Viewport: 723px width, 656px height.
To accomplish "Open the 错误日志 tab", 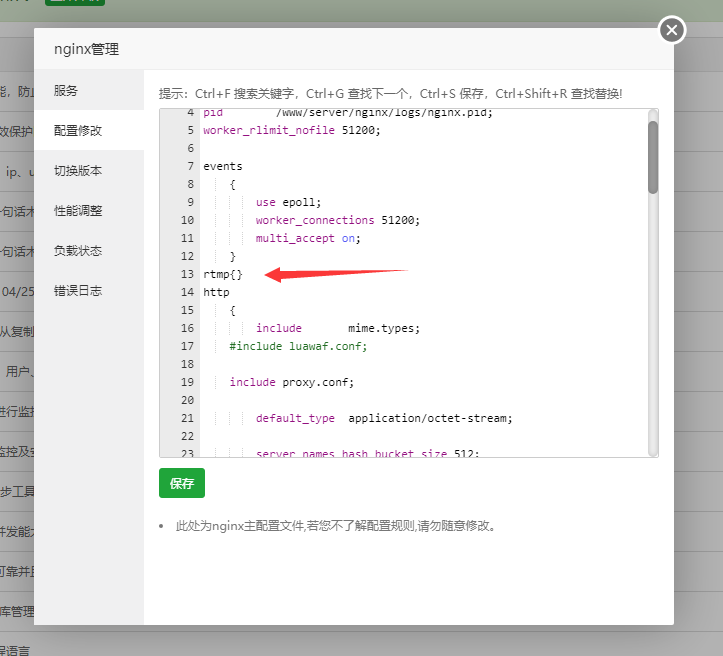I will tap(89, 291).
